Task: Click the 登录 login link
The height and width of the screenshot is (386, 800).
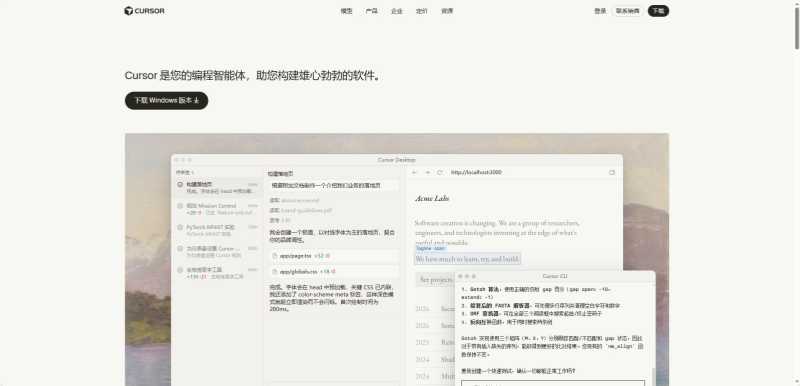Action: [600, 11]
